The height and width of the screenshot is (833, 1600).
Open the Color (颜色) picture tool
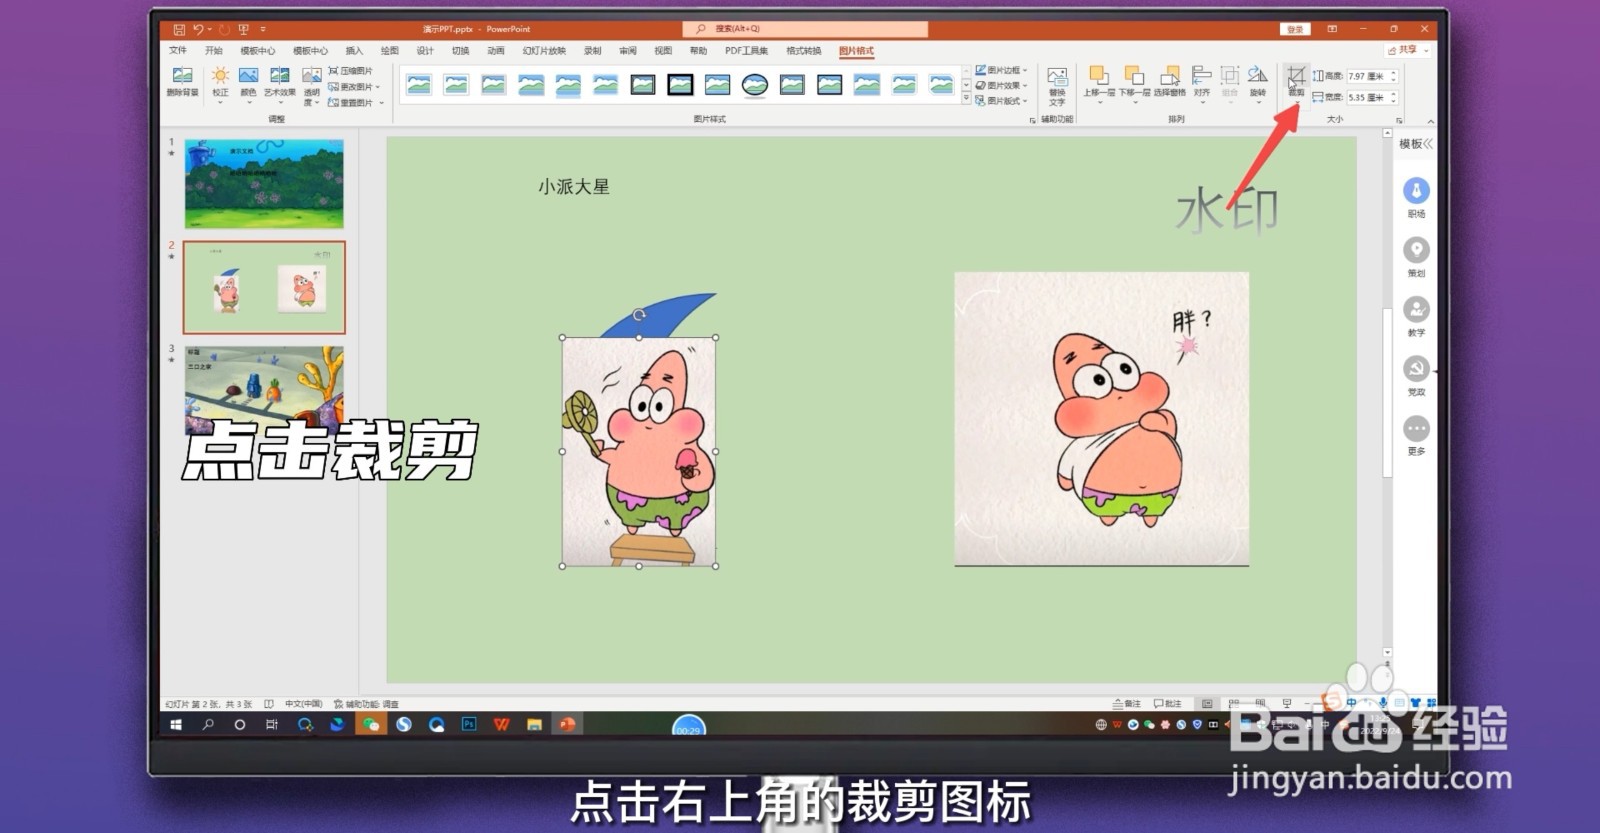tap(248, 84)
